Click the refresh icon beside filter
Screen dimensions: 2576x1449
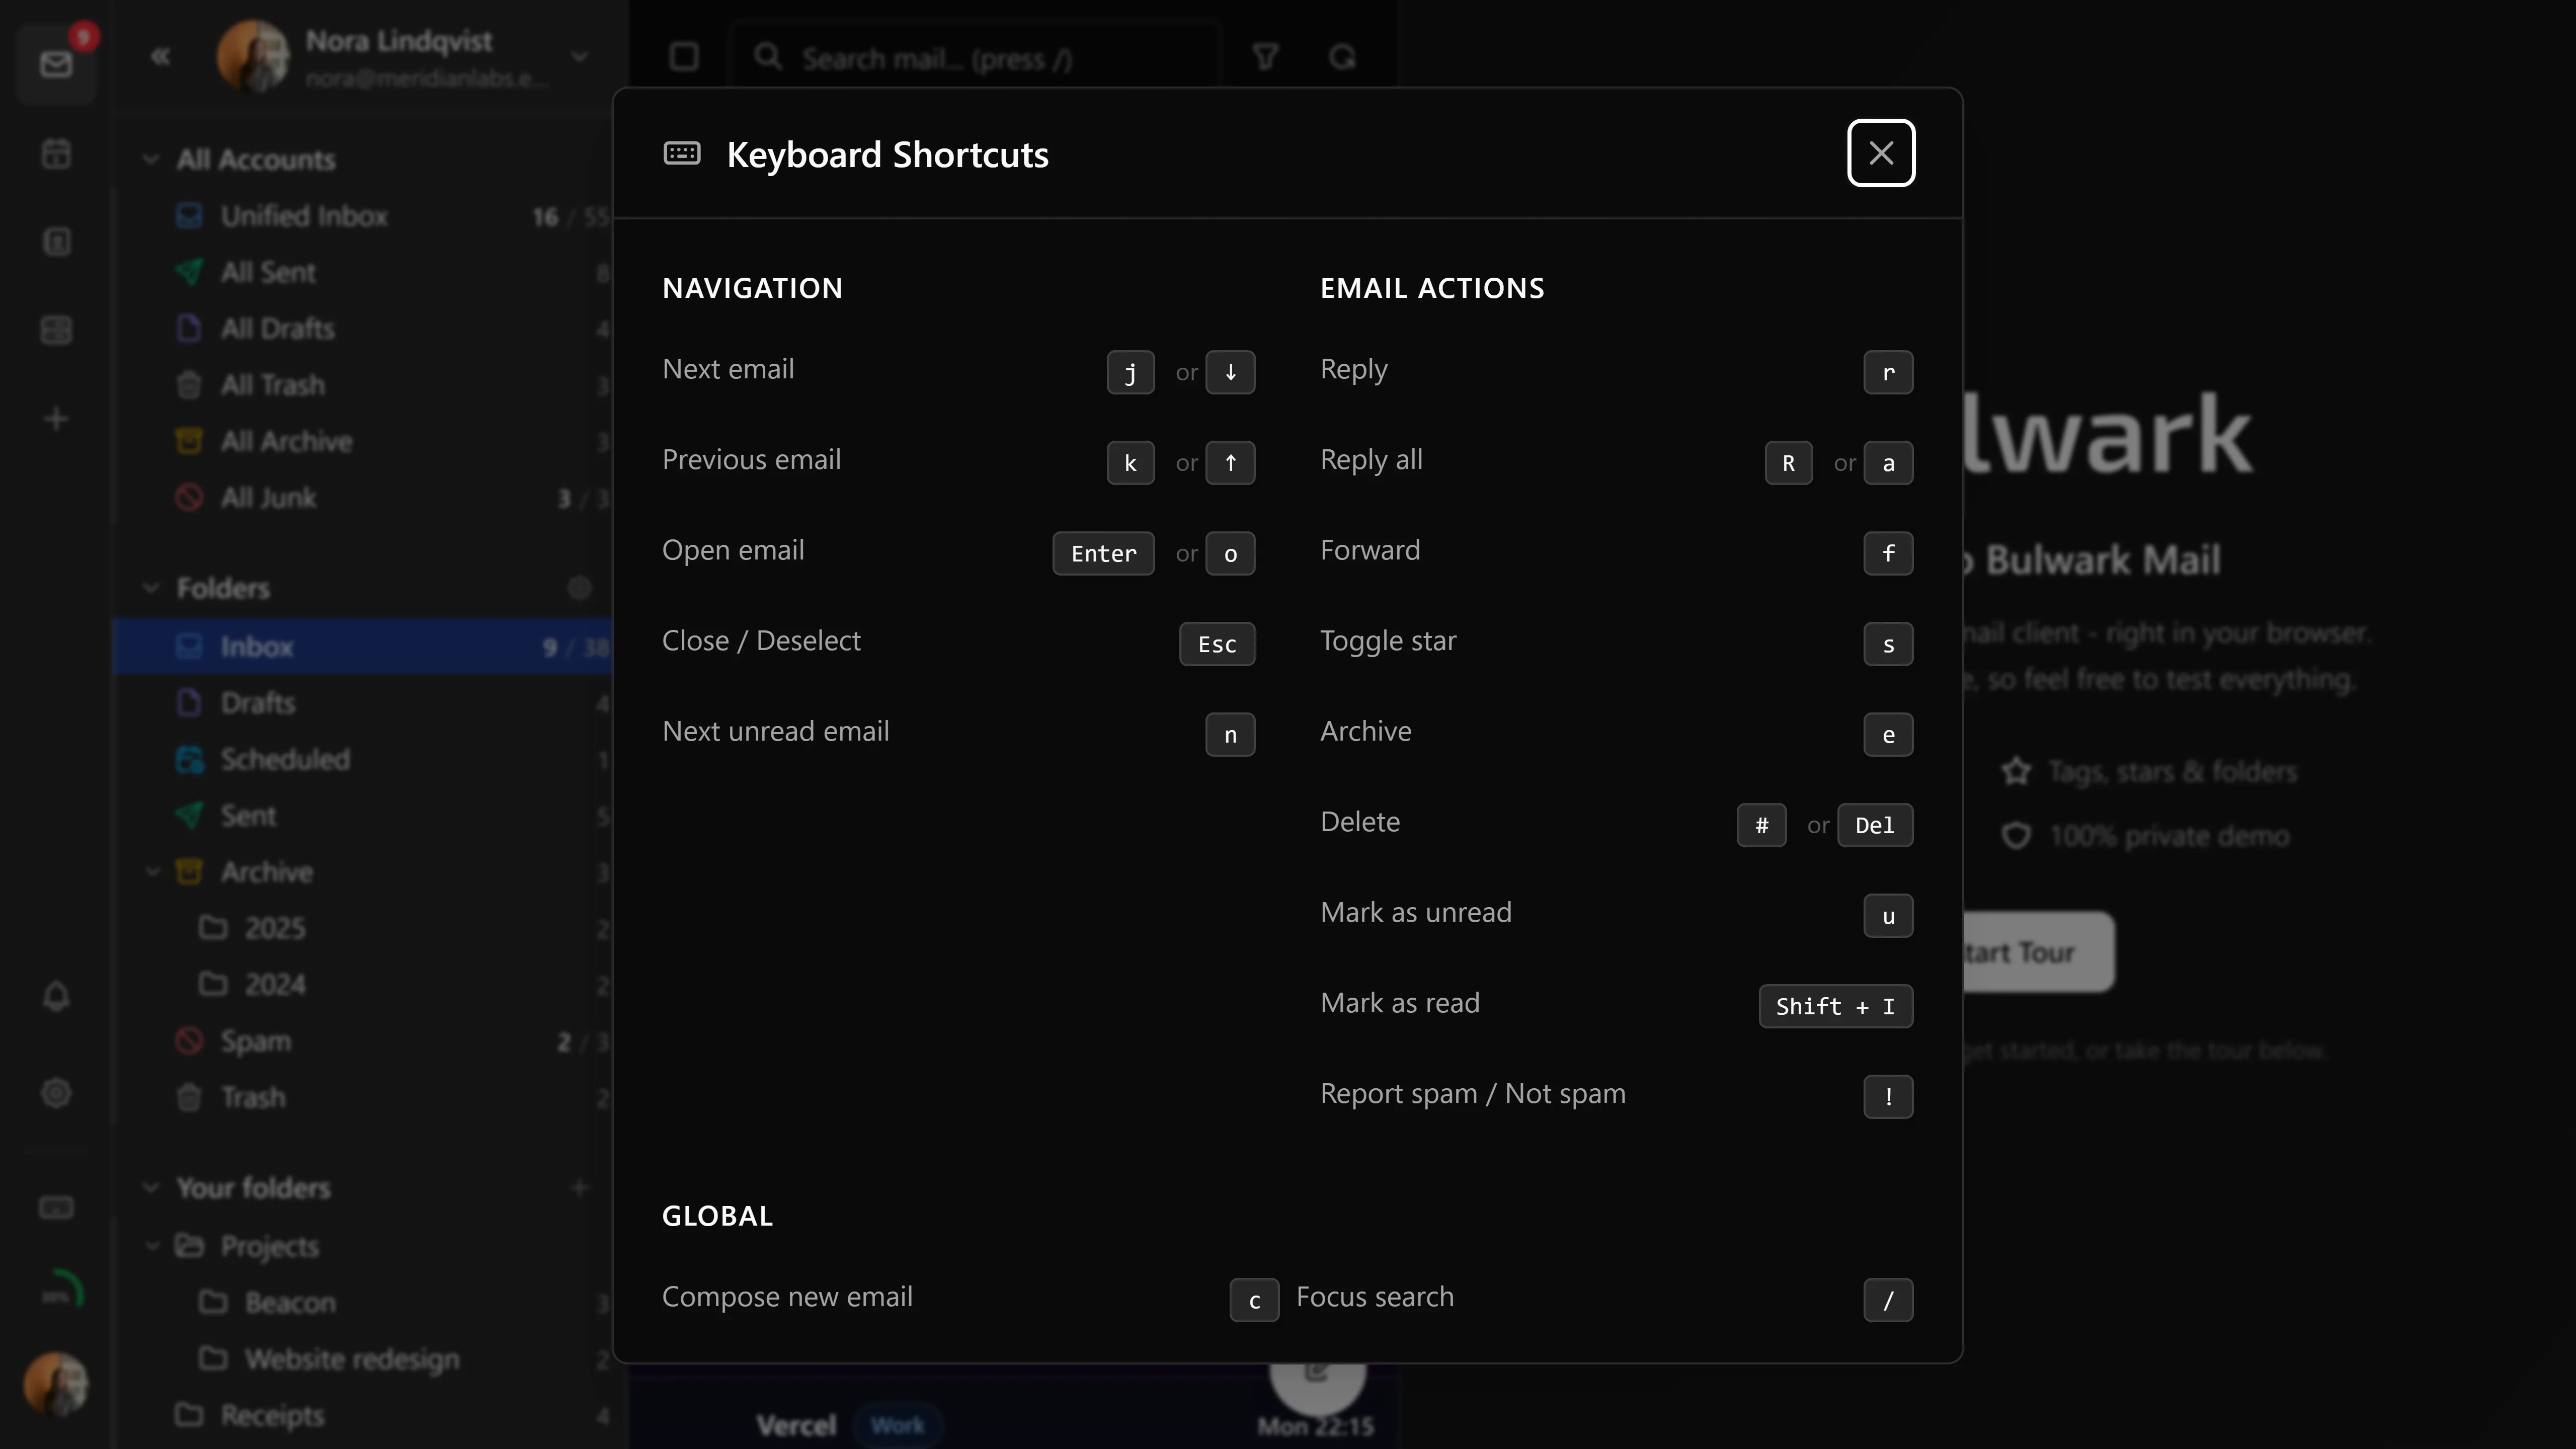pyautogui.click(x=1342, y=57)
